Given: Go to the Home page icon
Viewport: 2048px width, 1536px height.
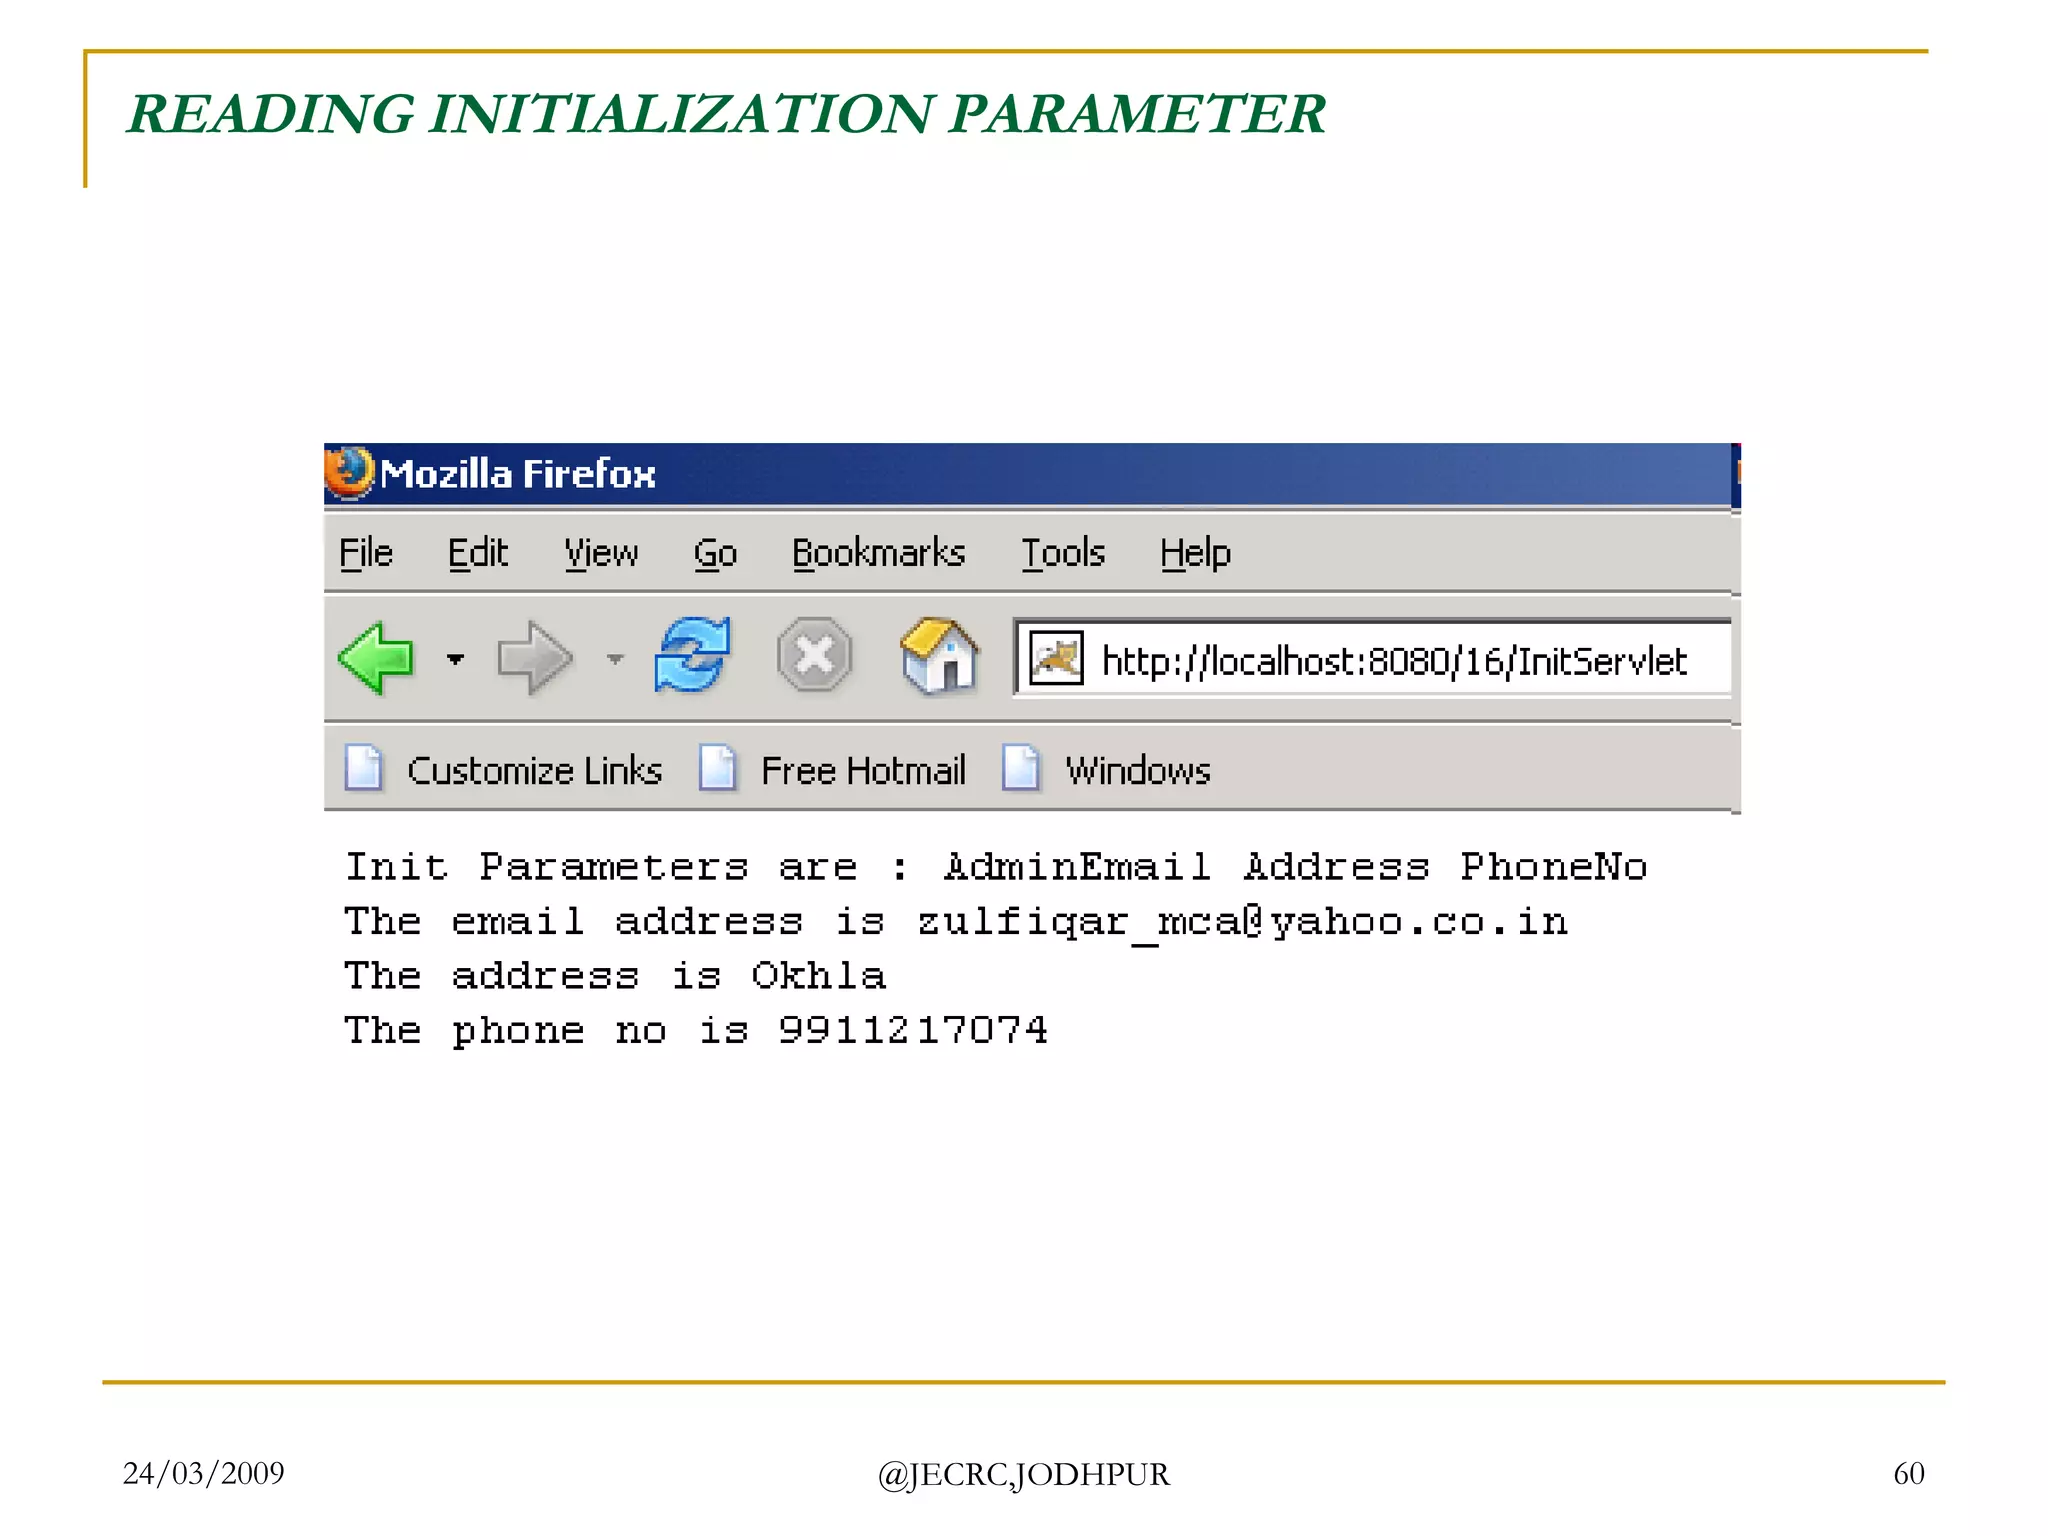Looking at the screenshot, I should [x=939, y=656].
